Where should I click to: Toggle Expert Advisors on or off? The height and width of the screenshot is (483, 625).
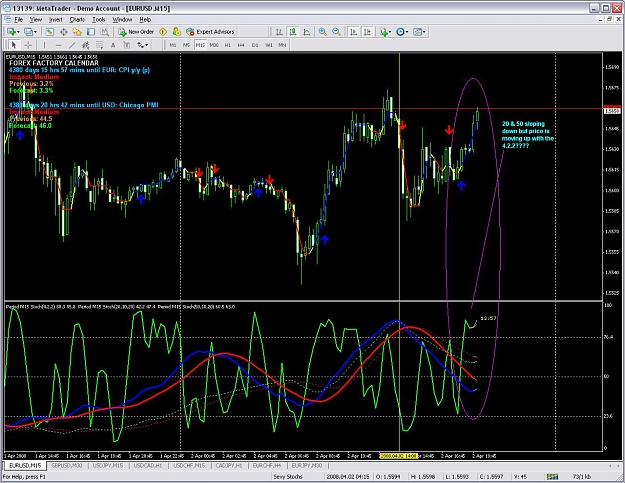coord(211,32)
